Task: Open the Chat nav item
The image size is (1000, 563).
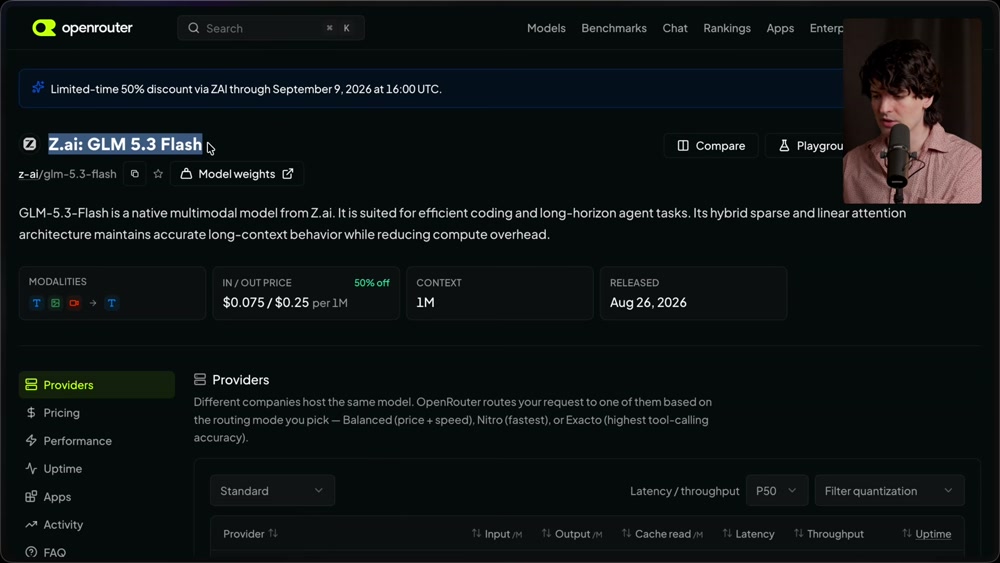Action: pyautogui.click(x=675, y=28)
